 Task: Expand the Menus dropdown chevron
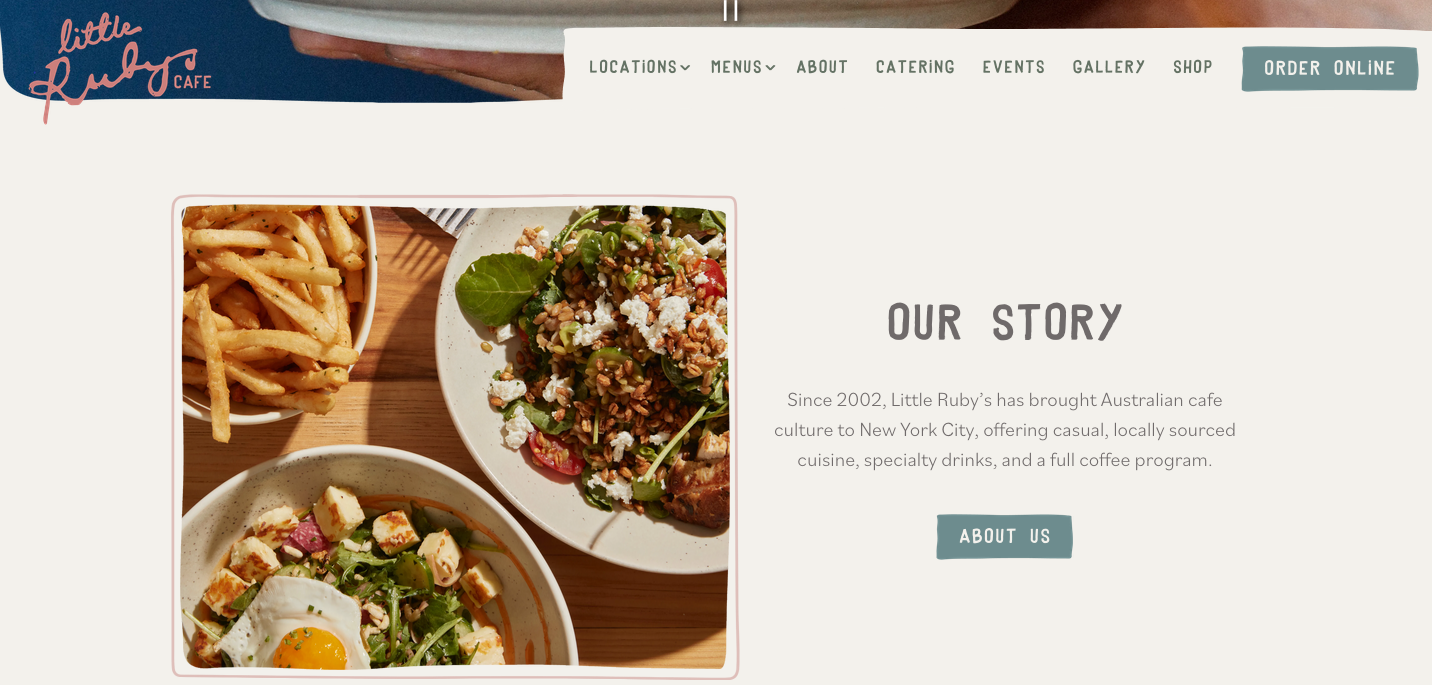[770, 68]
